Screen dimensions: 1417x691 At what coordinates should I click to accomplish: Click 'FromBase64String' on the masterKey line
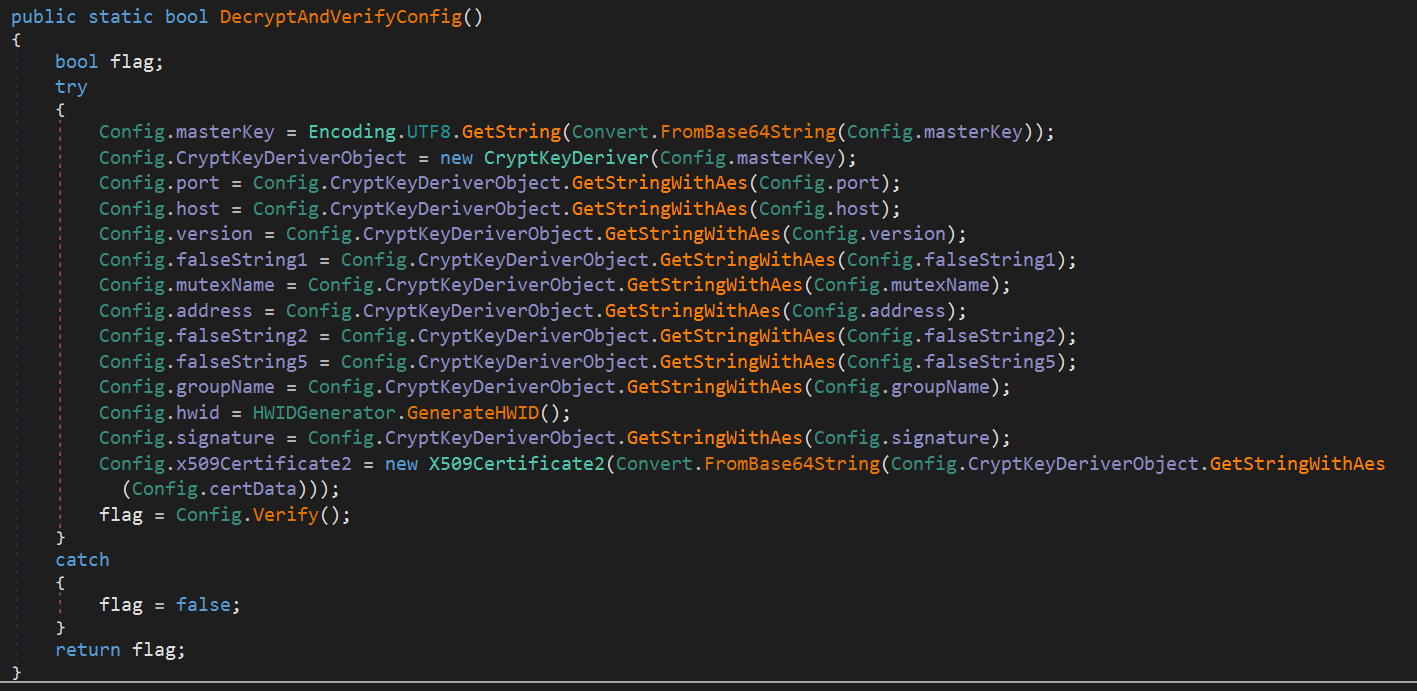coord(747,132)
